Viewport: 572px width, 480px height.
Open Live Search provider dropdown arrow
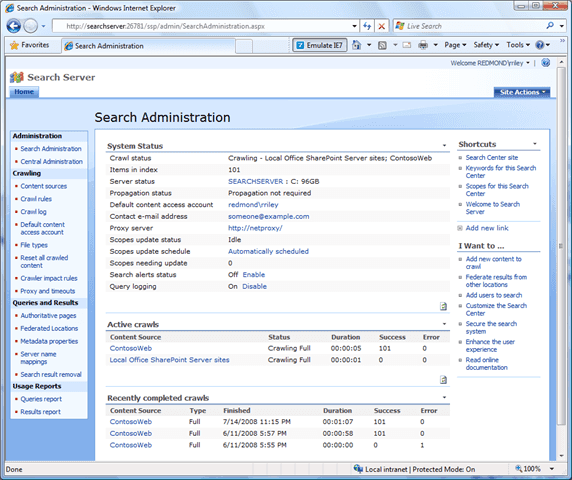[x=561, y=26]
